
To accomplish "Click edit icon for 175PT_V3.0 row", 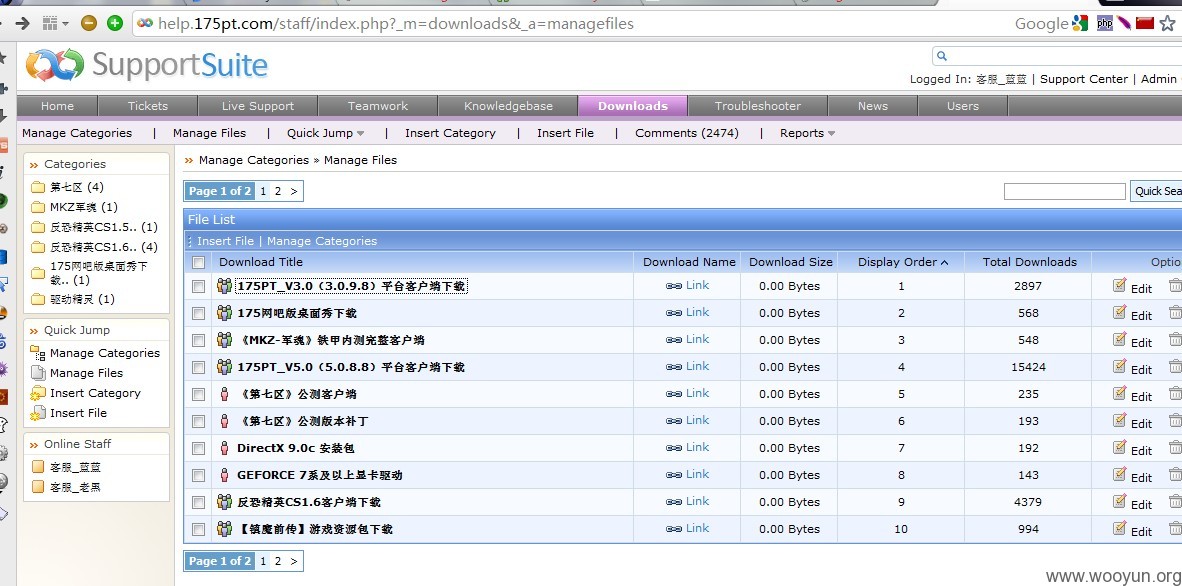I will click(1119, 285).
